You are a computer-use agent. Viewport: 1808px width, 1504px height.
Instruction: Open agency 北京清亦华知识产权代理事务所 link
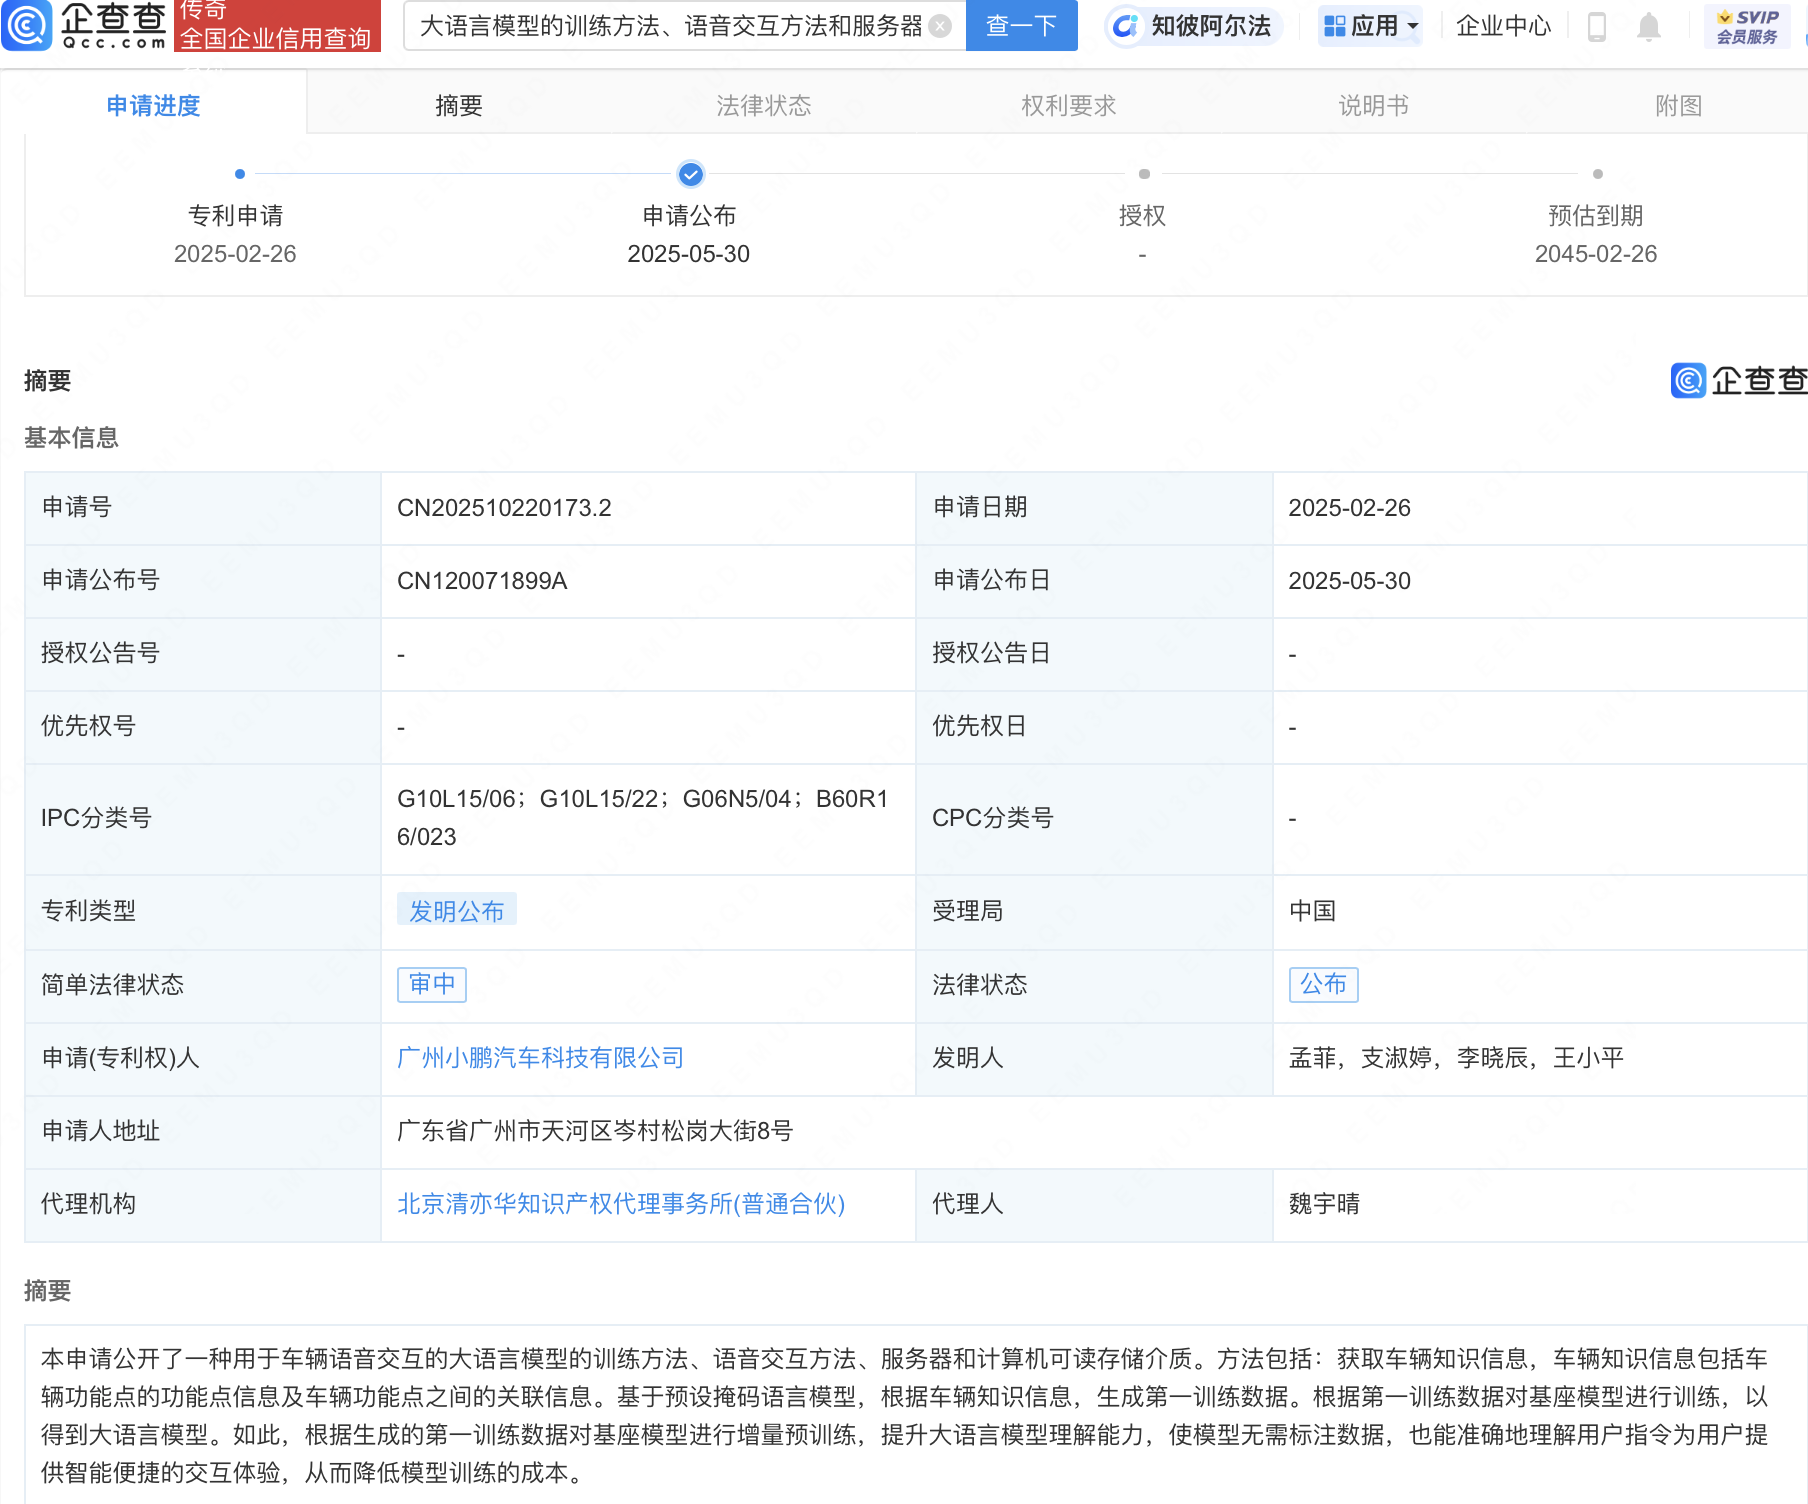(x=621, y=1204)
